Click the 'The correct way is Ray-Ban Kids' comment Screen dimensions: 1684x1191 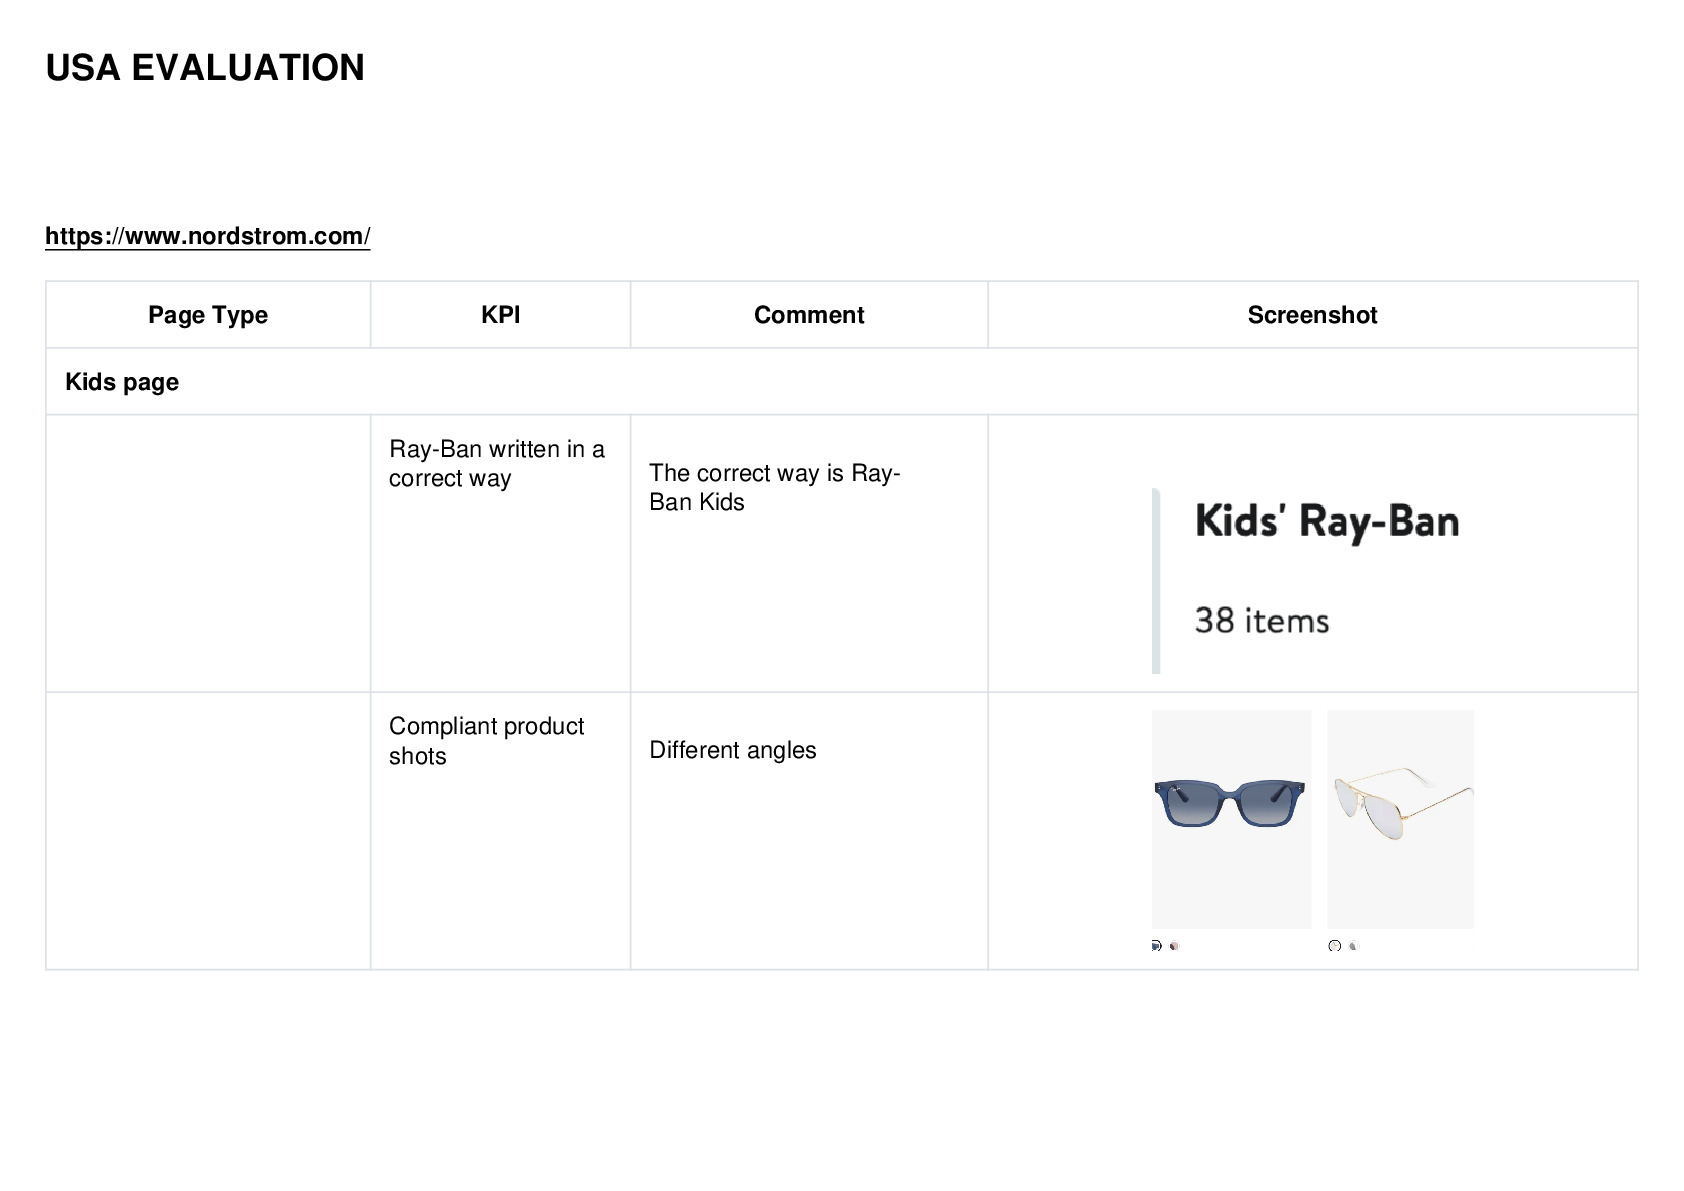[x=775, y=487]
